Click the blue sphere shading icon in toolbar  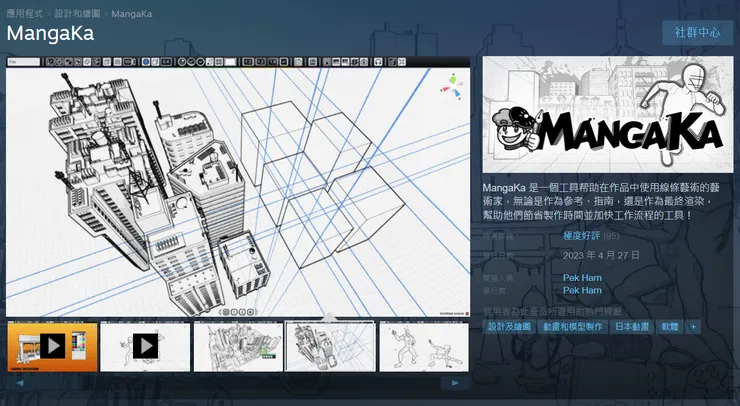pos(146,62)
